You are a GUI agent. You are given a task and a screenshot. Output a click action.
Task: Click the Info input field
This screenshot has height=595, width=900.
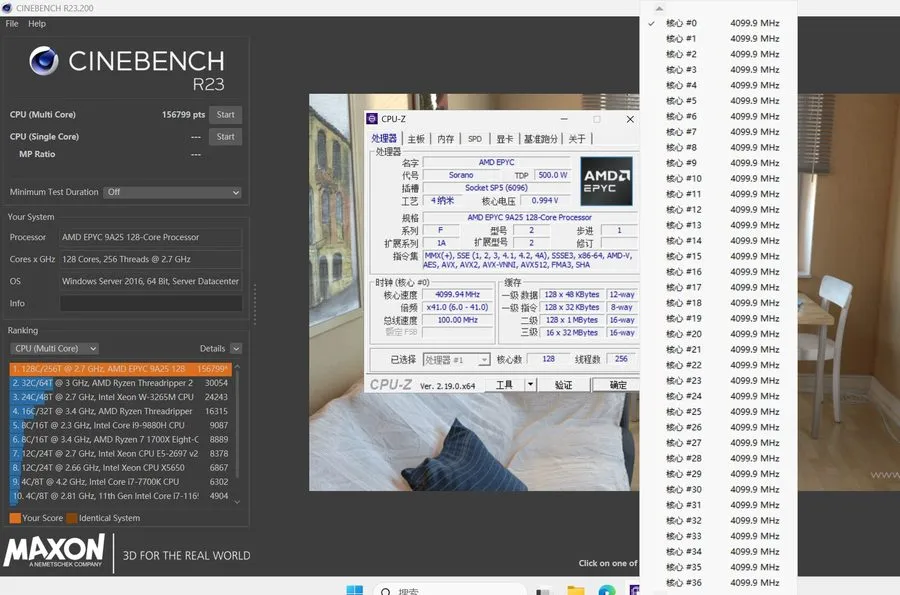[x=151, y=303]
